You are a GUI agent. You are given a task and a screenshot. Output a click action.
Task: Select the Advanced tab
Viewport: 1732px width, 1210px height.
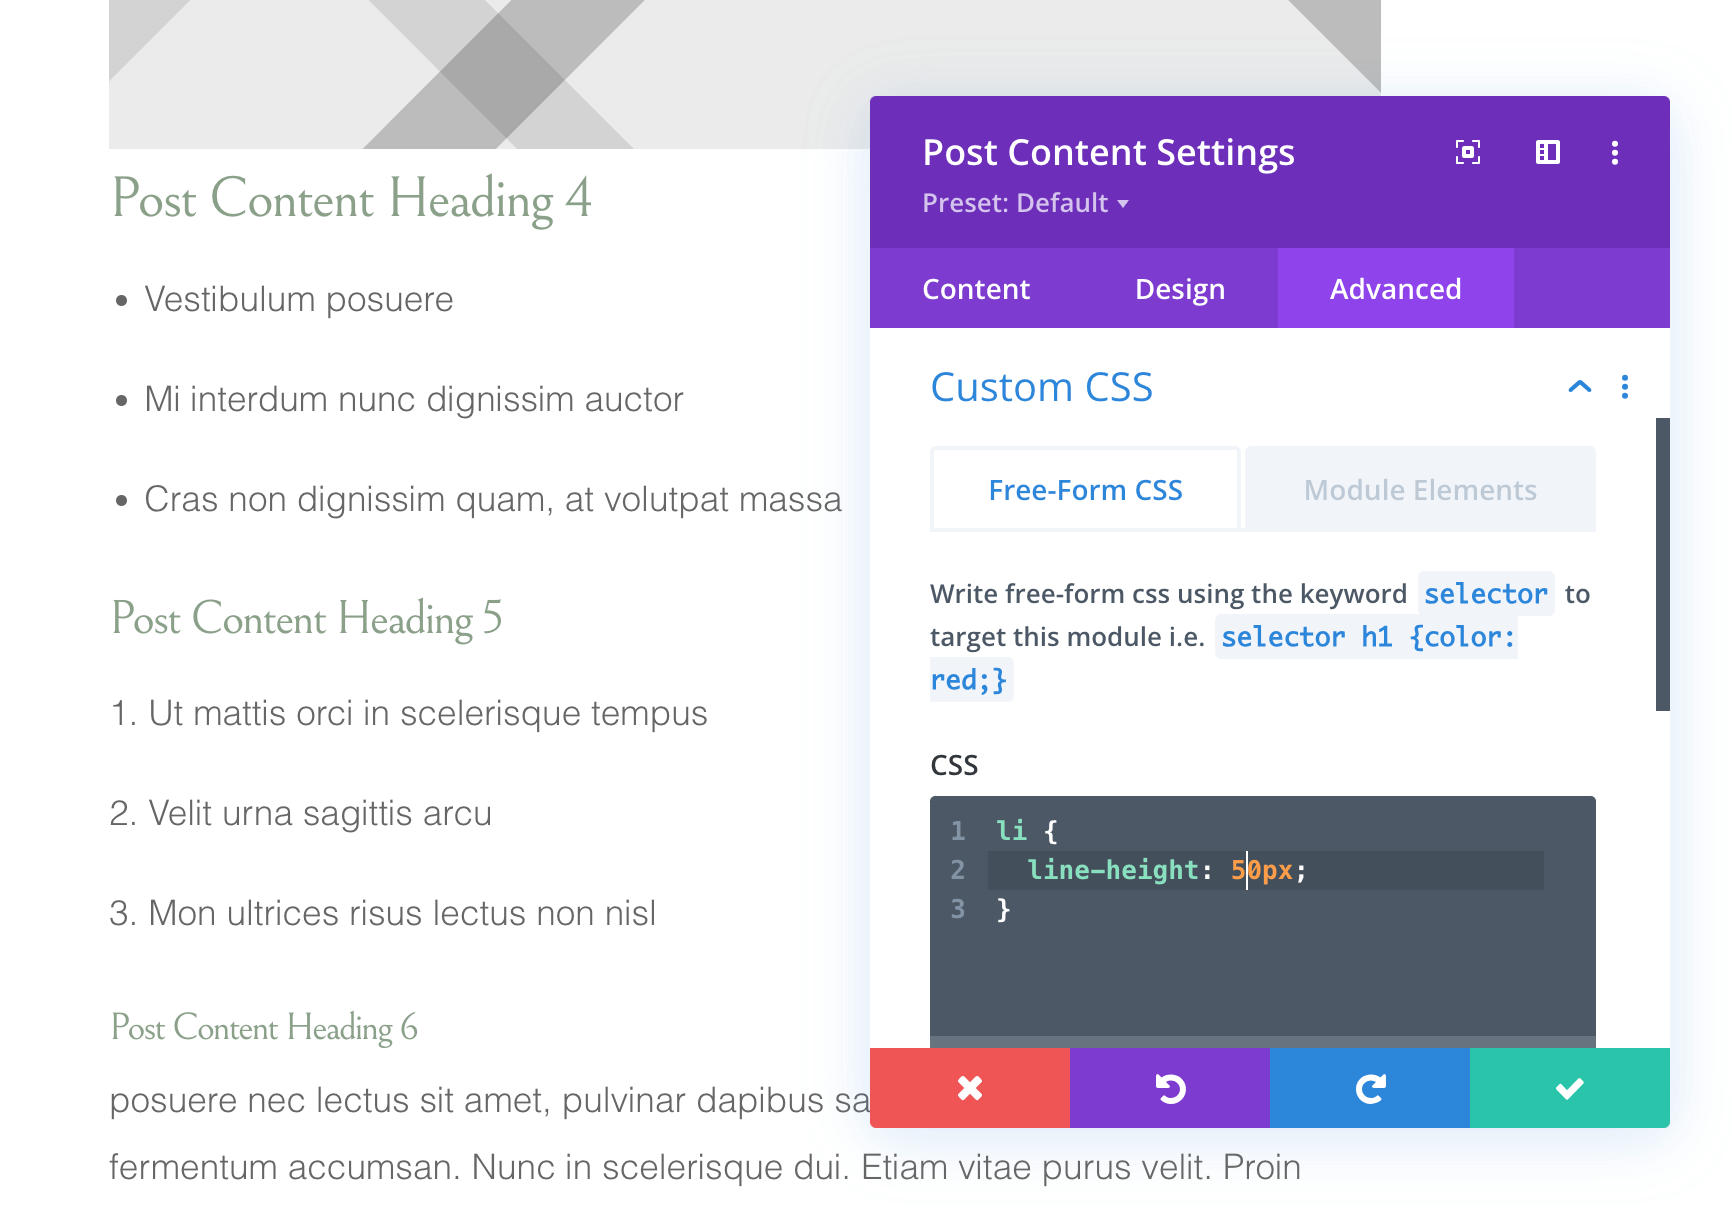click(x=1395, y=289)
